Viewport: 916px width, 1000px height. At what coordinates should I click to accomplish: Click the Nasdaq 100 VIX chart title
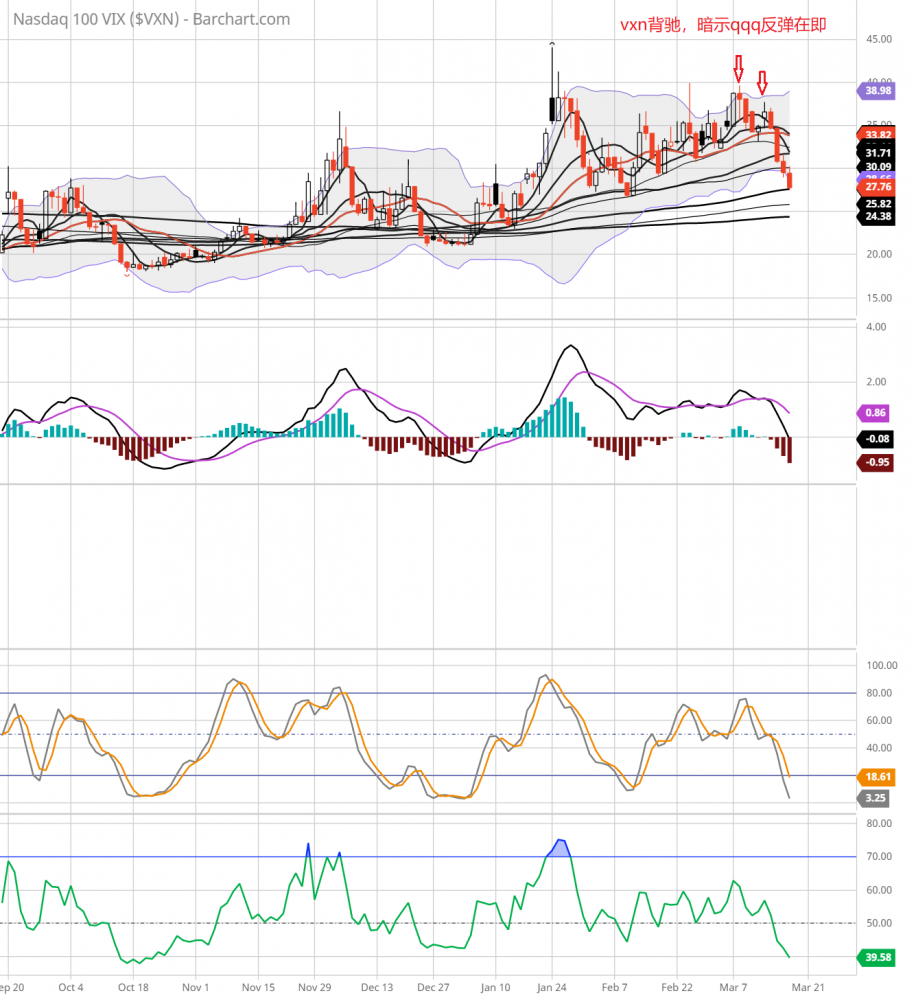coord(152,19)
